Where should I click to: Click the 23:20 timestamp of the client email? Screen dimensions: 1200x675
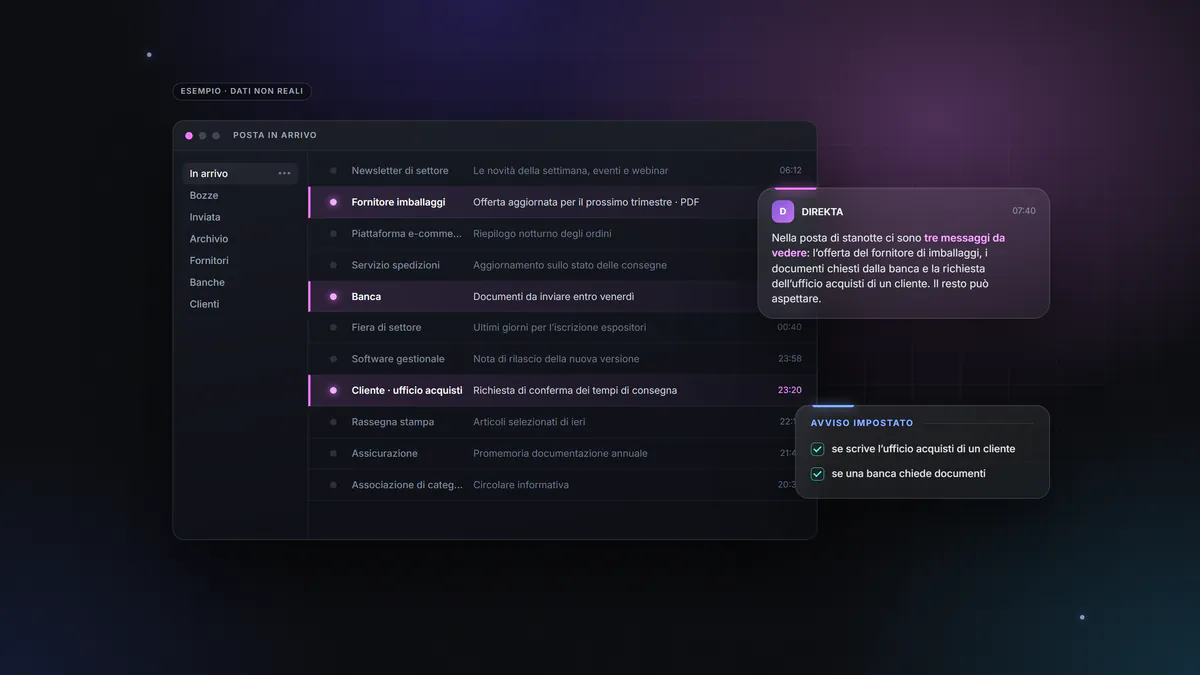coord(790,390)
